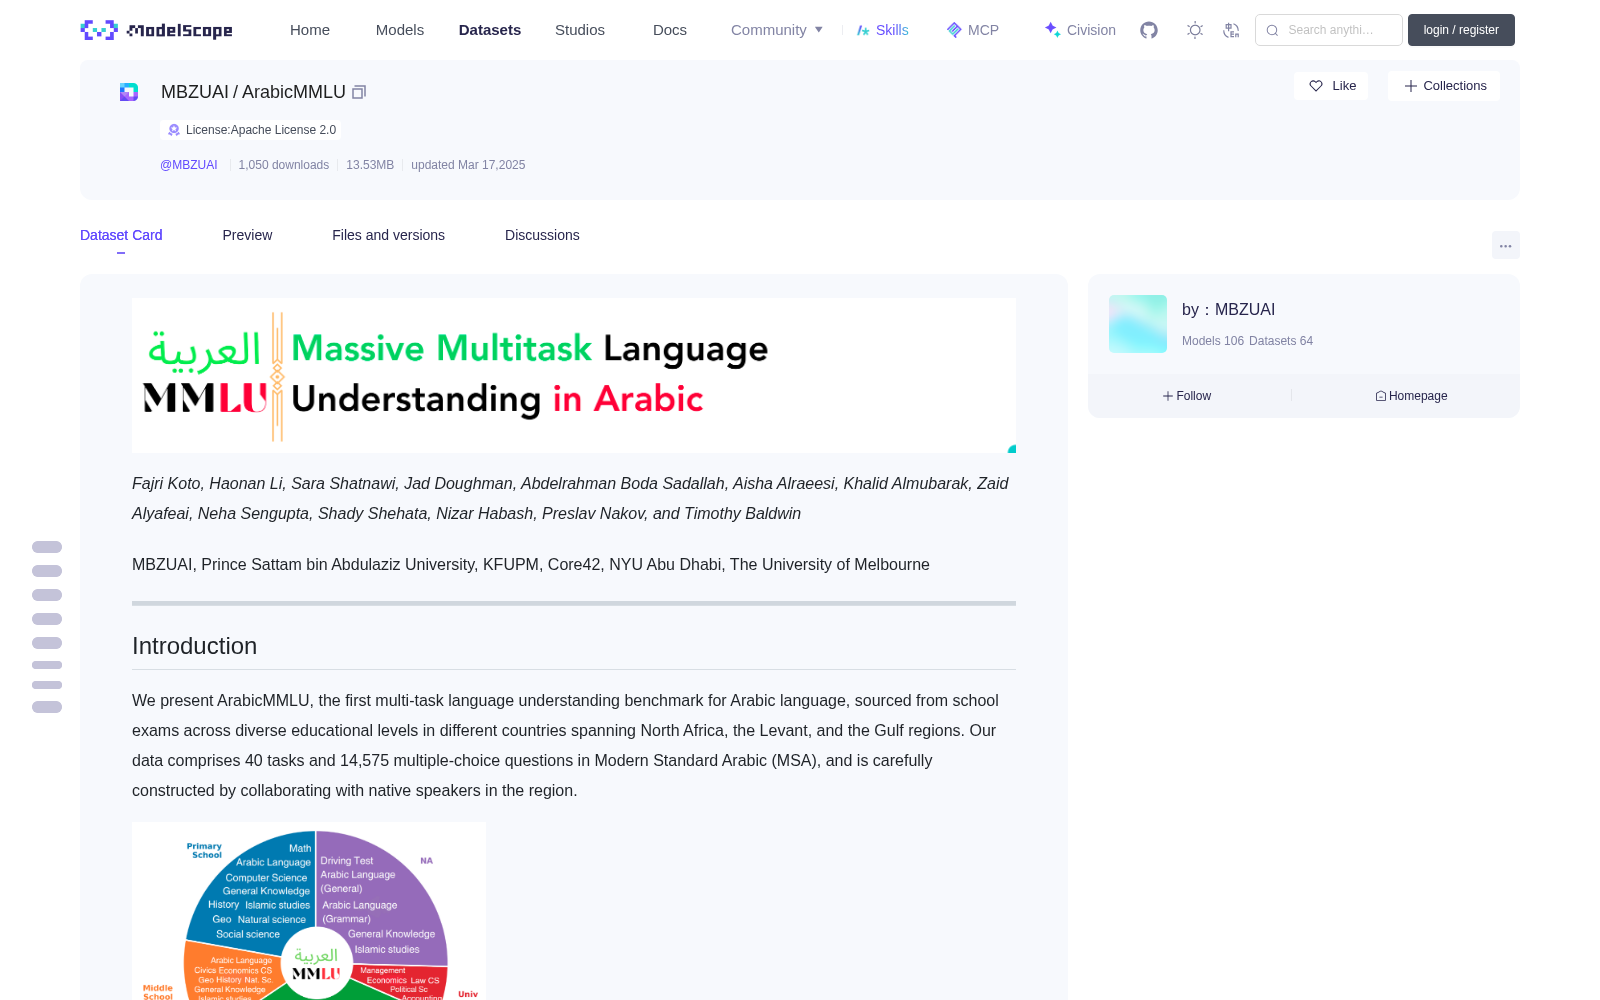Screen dimensions: 1600x1000
Task: Switch language with the translate icon
Action: pos(1232,30)
